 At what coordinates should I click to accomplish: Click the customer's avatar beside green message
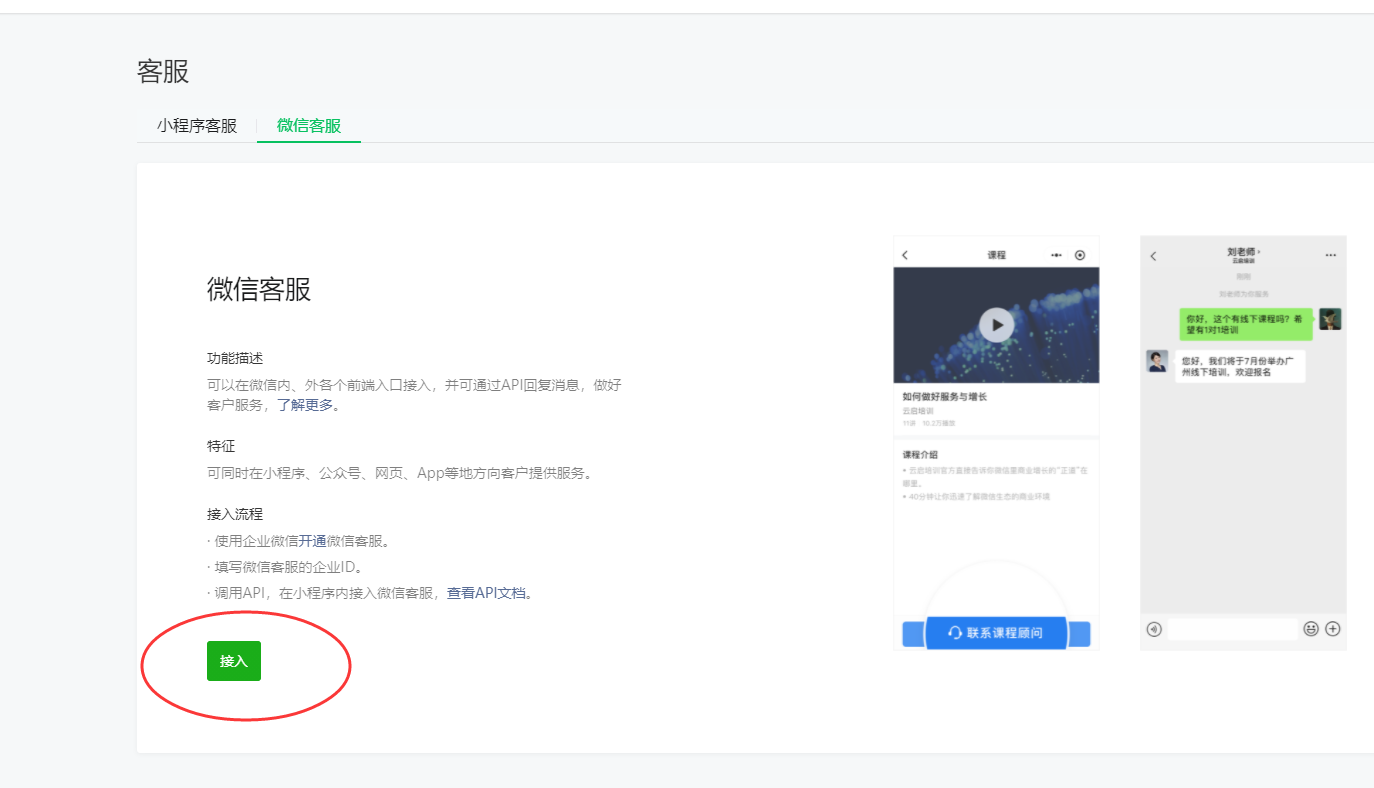tap(1330, 319)
